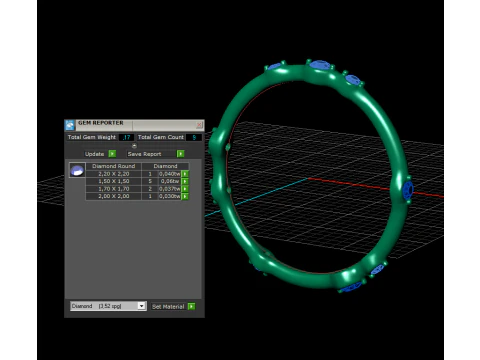Viewport: 480px width, 360px height.
Task: Open the Diamond material dropdown
Action: point(142,306)
